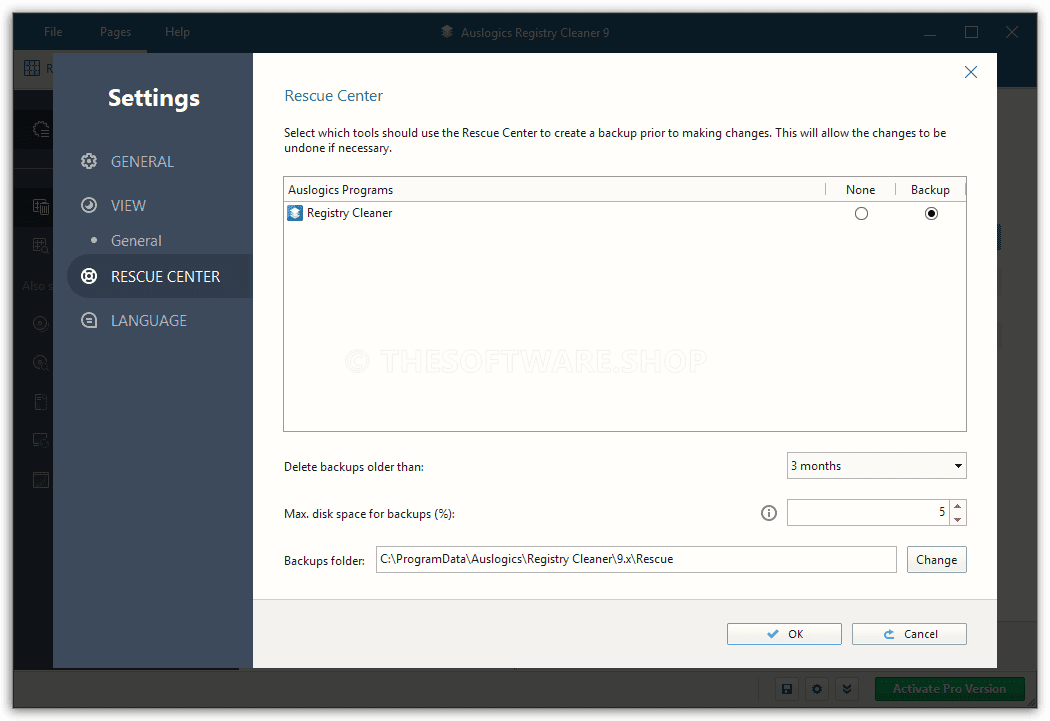Click the None column header
The width and height of the screenshot is (1050, 721).
[860, 189]
